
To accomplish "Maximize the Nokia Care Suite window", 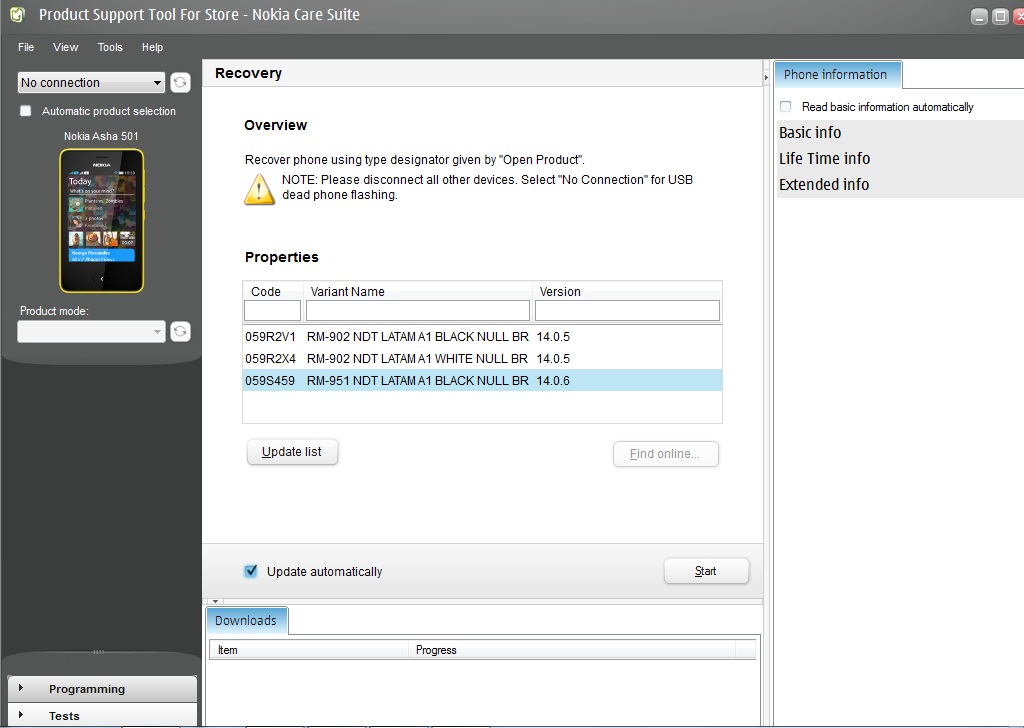I will [x=1000, y=17].
